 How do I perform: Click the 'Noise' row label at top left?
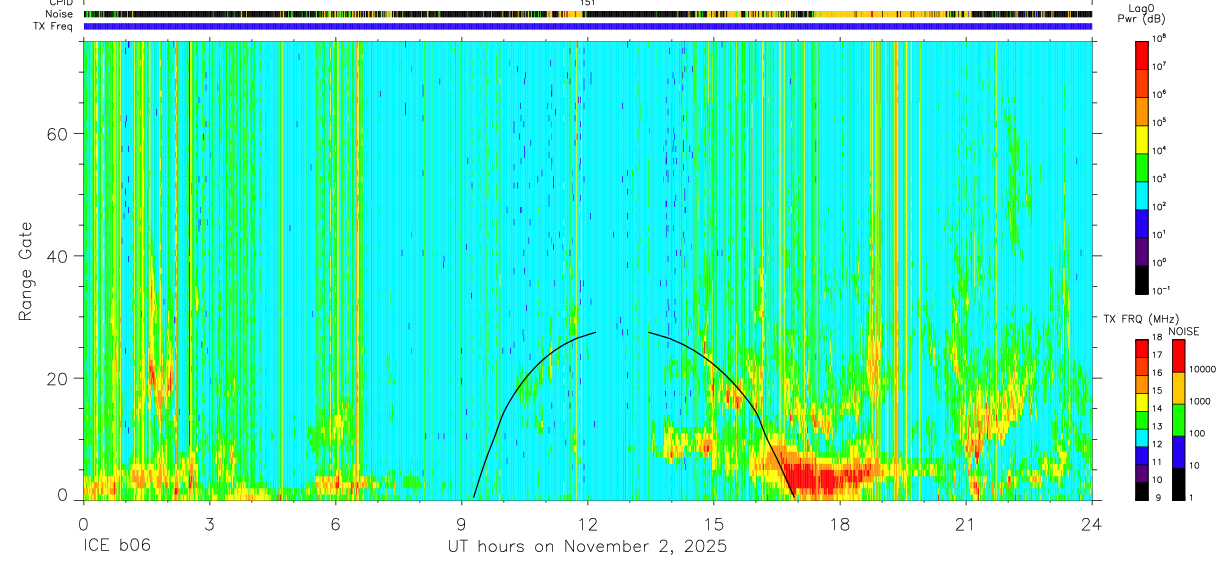click(61, 14)
